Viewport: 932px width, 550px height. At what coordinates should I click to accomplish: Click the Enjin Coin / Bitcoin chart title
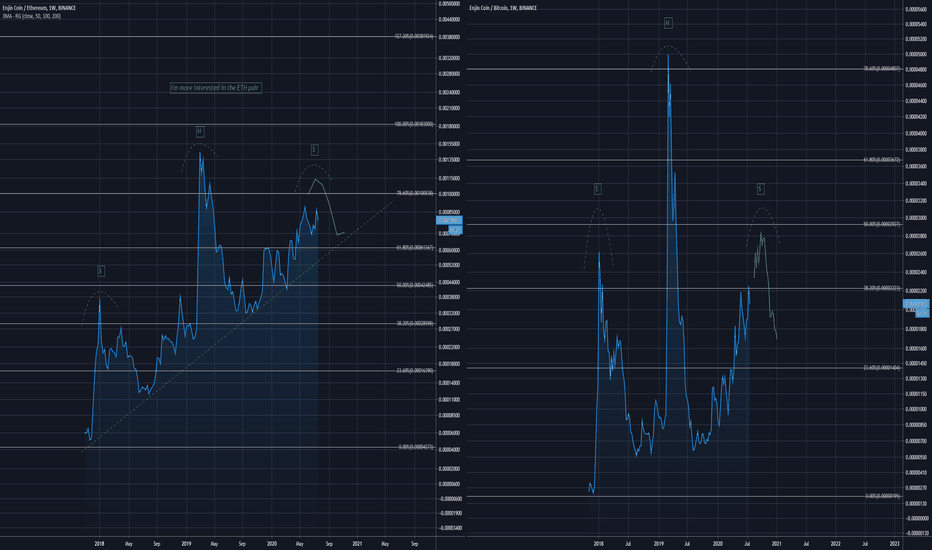click(503, 8)
